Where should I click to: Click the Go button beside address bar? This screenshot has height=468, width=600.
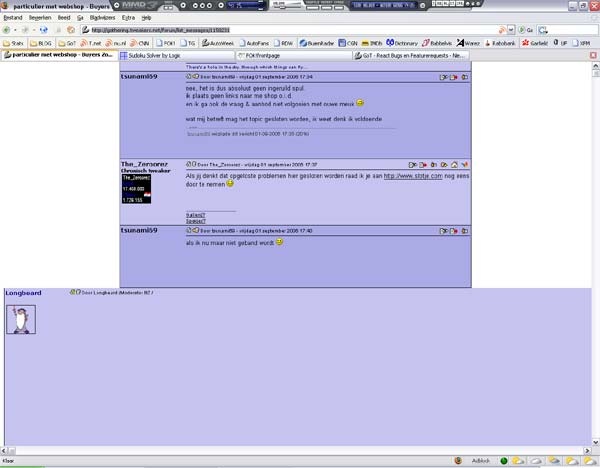point(526,30)
